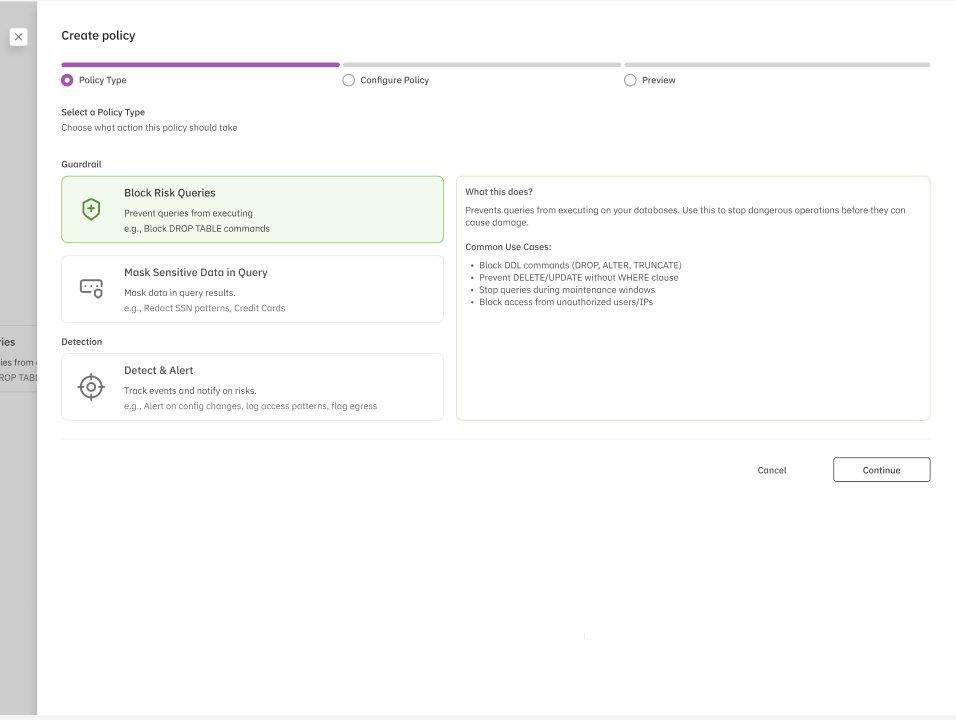Click the "Policy Type" step label
956x720 pixels.
tap(102, 80)
